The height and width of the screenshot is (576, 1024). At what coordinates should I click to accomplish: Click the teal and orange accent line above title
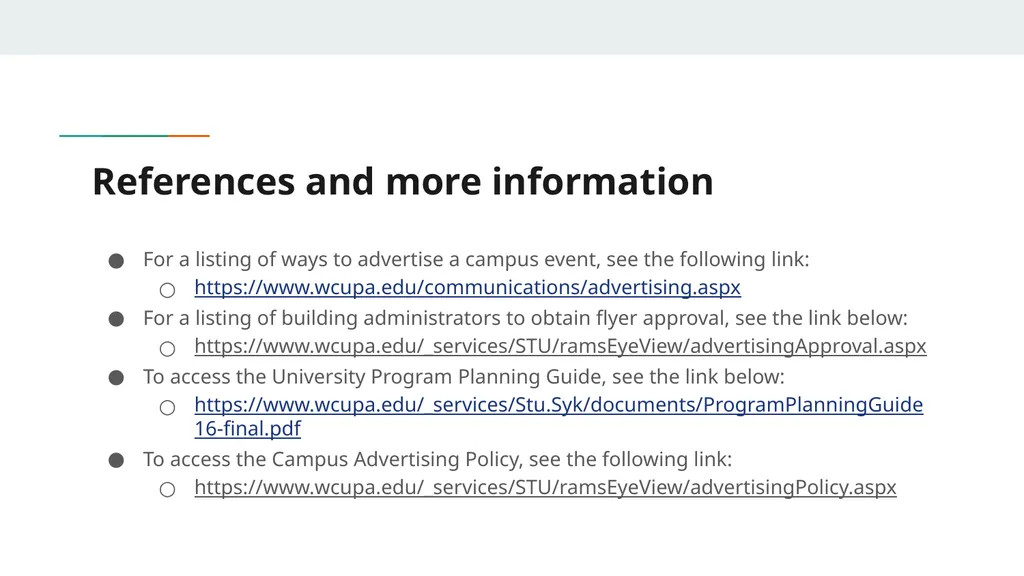coord(135,136)
